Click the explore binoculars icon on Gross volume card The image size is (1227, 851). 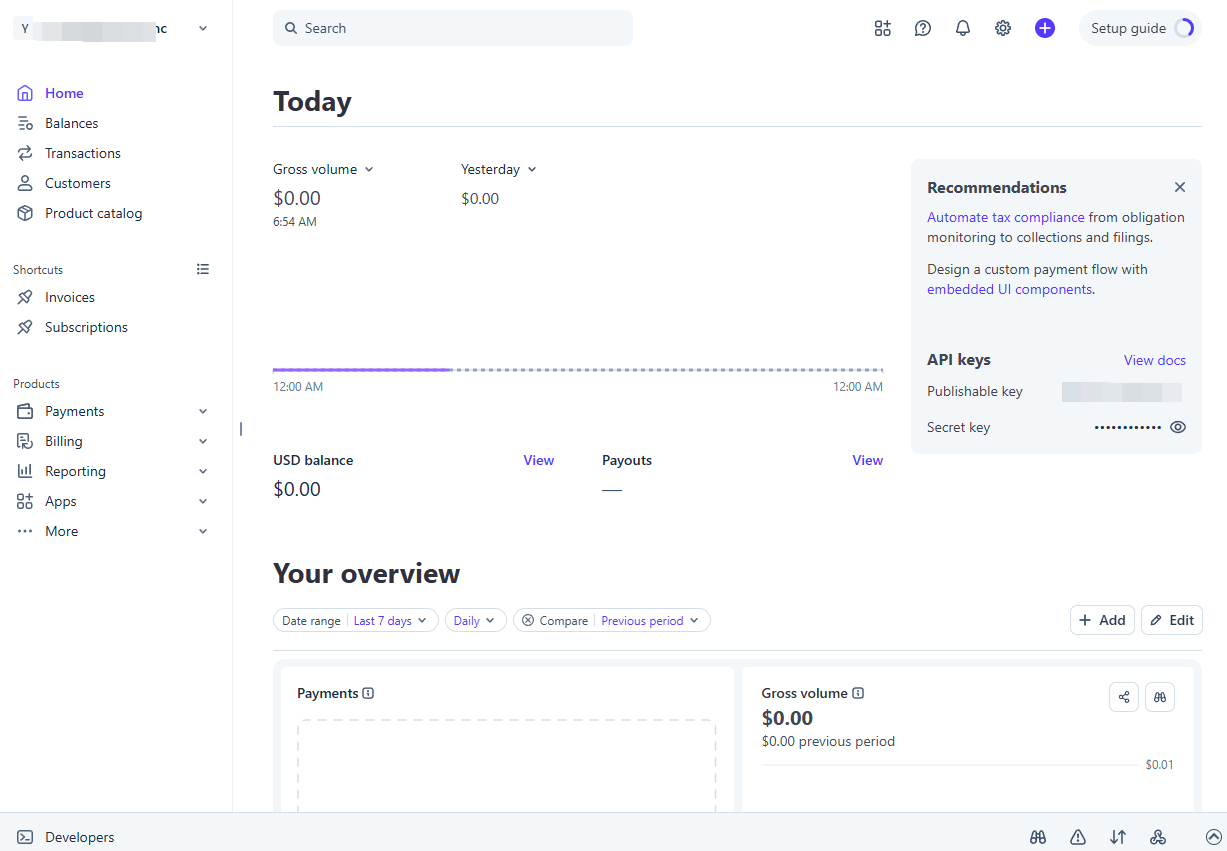tap(1160, 697)
